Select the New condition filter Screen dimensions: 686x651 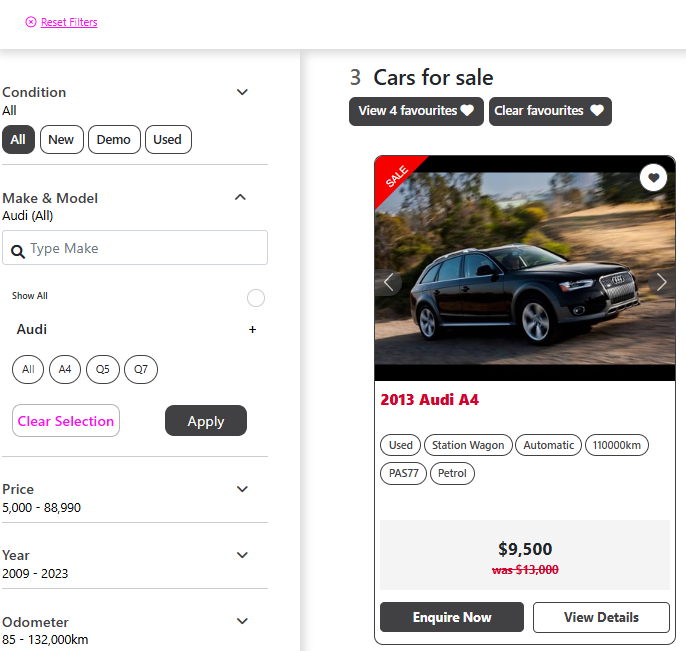click(61, 140)
